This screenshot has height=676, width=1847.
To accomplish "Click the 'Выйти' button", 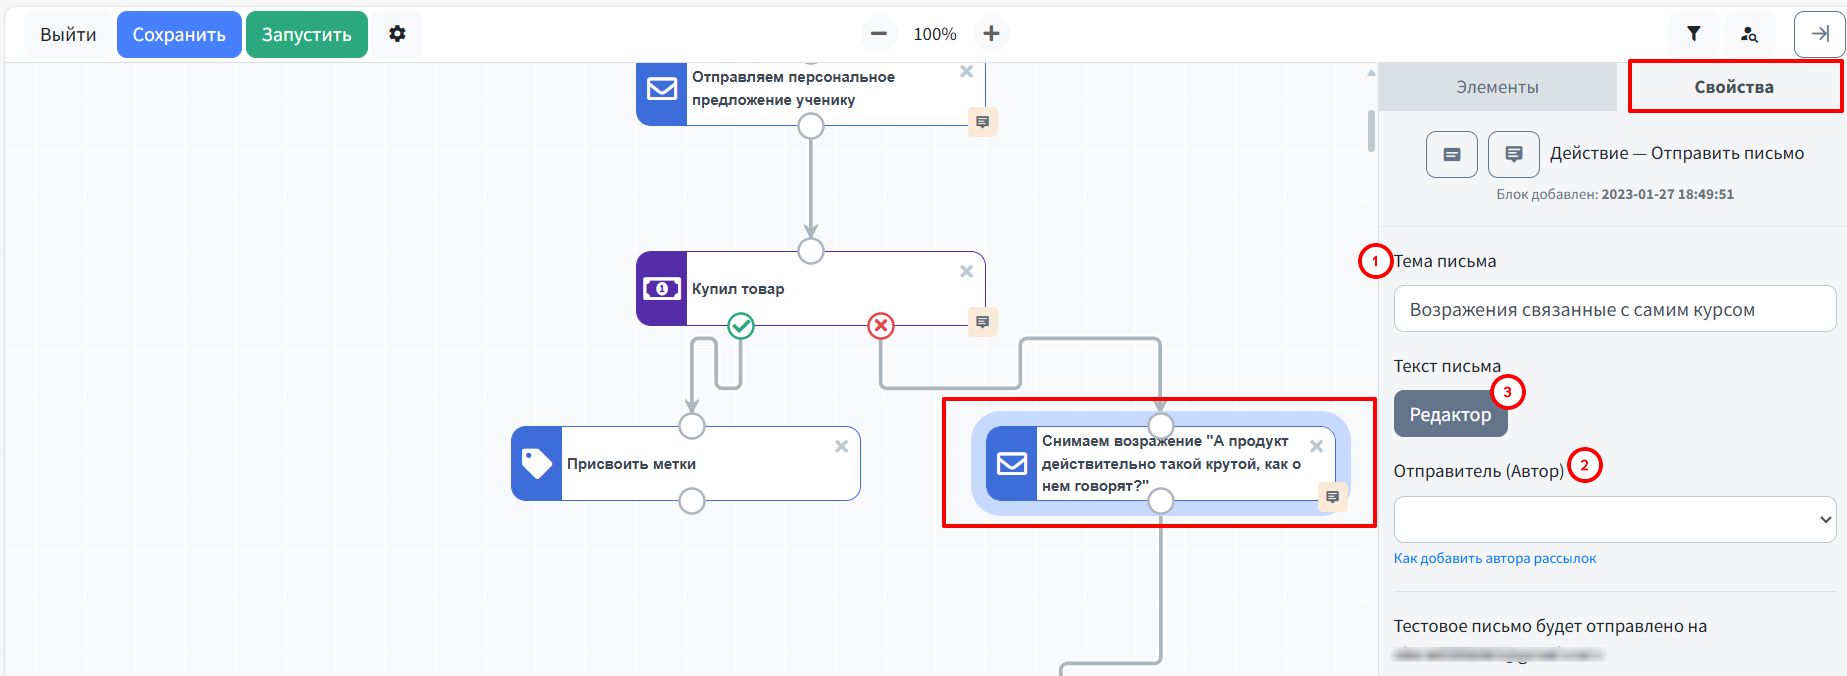I will tap(68, 34).
